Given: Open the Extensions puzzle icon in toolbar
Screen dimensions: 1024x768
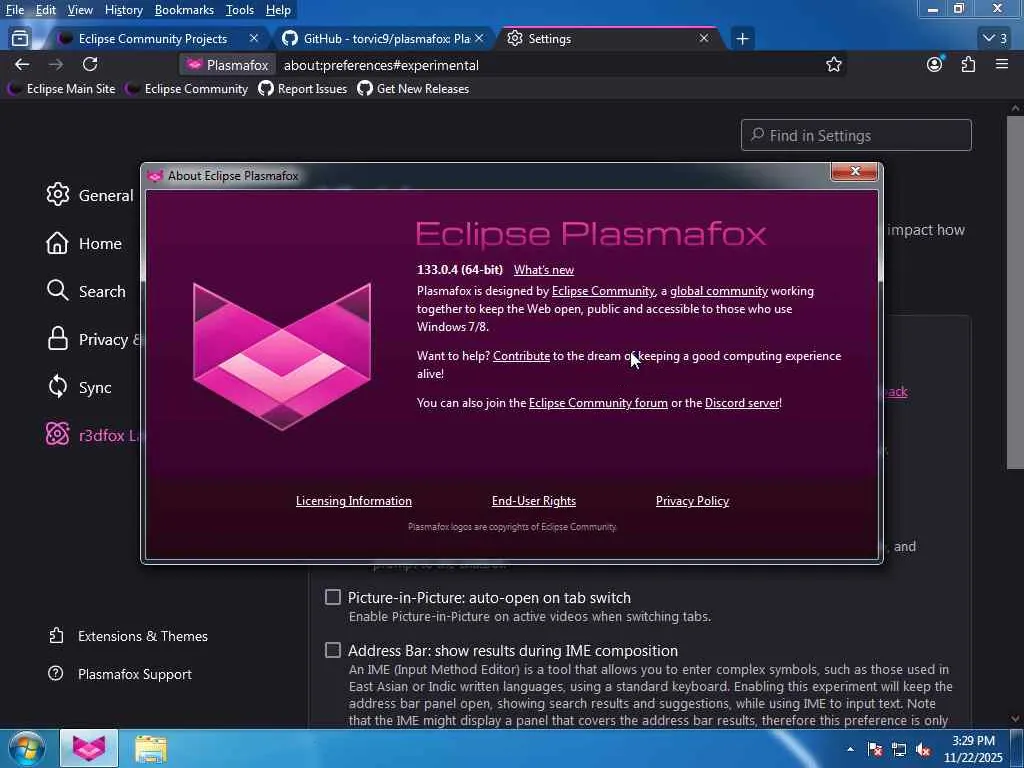Looking at the screenshot, I should click(968, 65).
